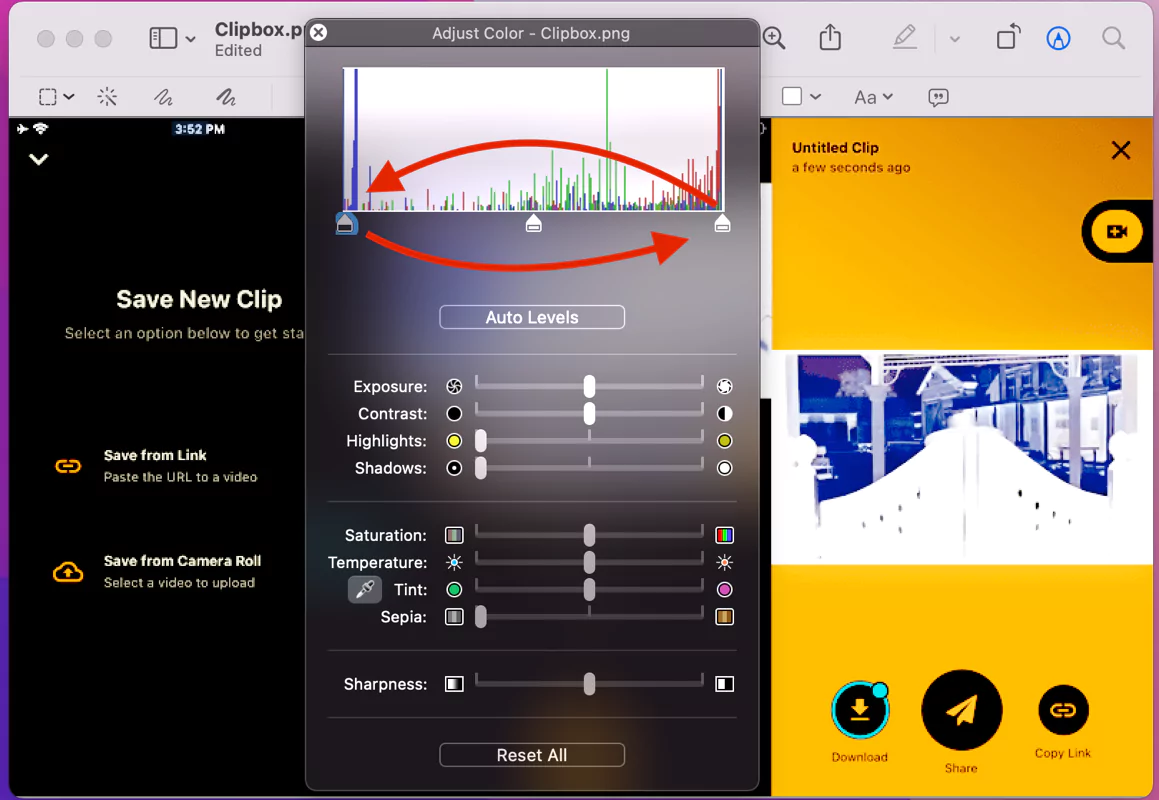The image size is (1159, 800).
Task: Select the Instant Alpha wand tool
Action: tap(107, 96)
